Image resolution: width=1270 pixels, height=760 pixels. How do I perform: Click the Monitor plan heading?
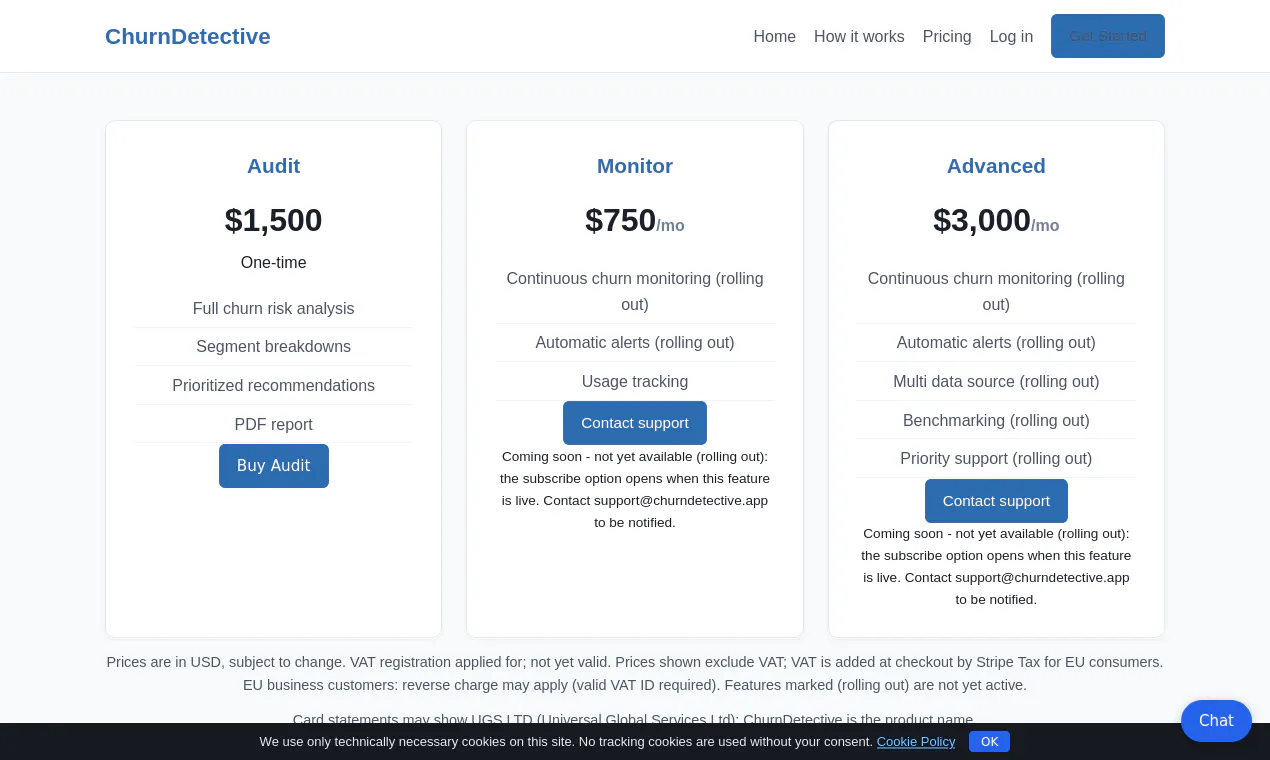tap(635, 166)
